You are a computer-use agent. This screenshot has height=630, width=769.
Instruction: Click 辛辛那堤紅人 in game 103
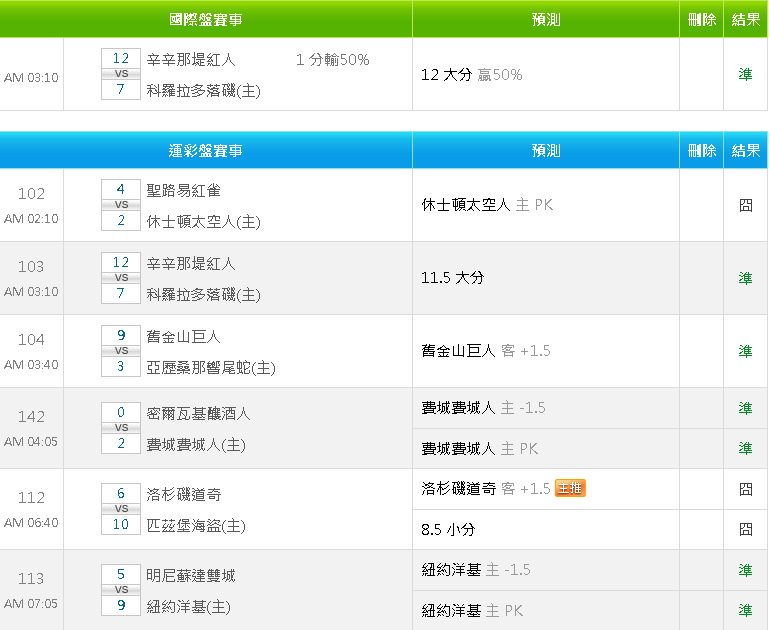pyautogui.click(x=191, y=263)
